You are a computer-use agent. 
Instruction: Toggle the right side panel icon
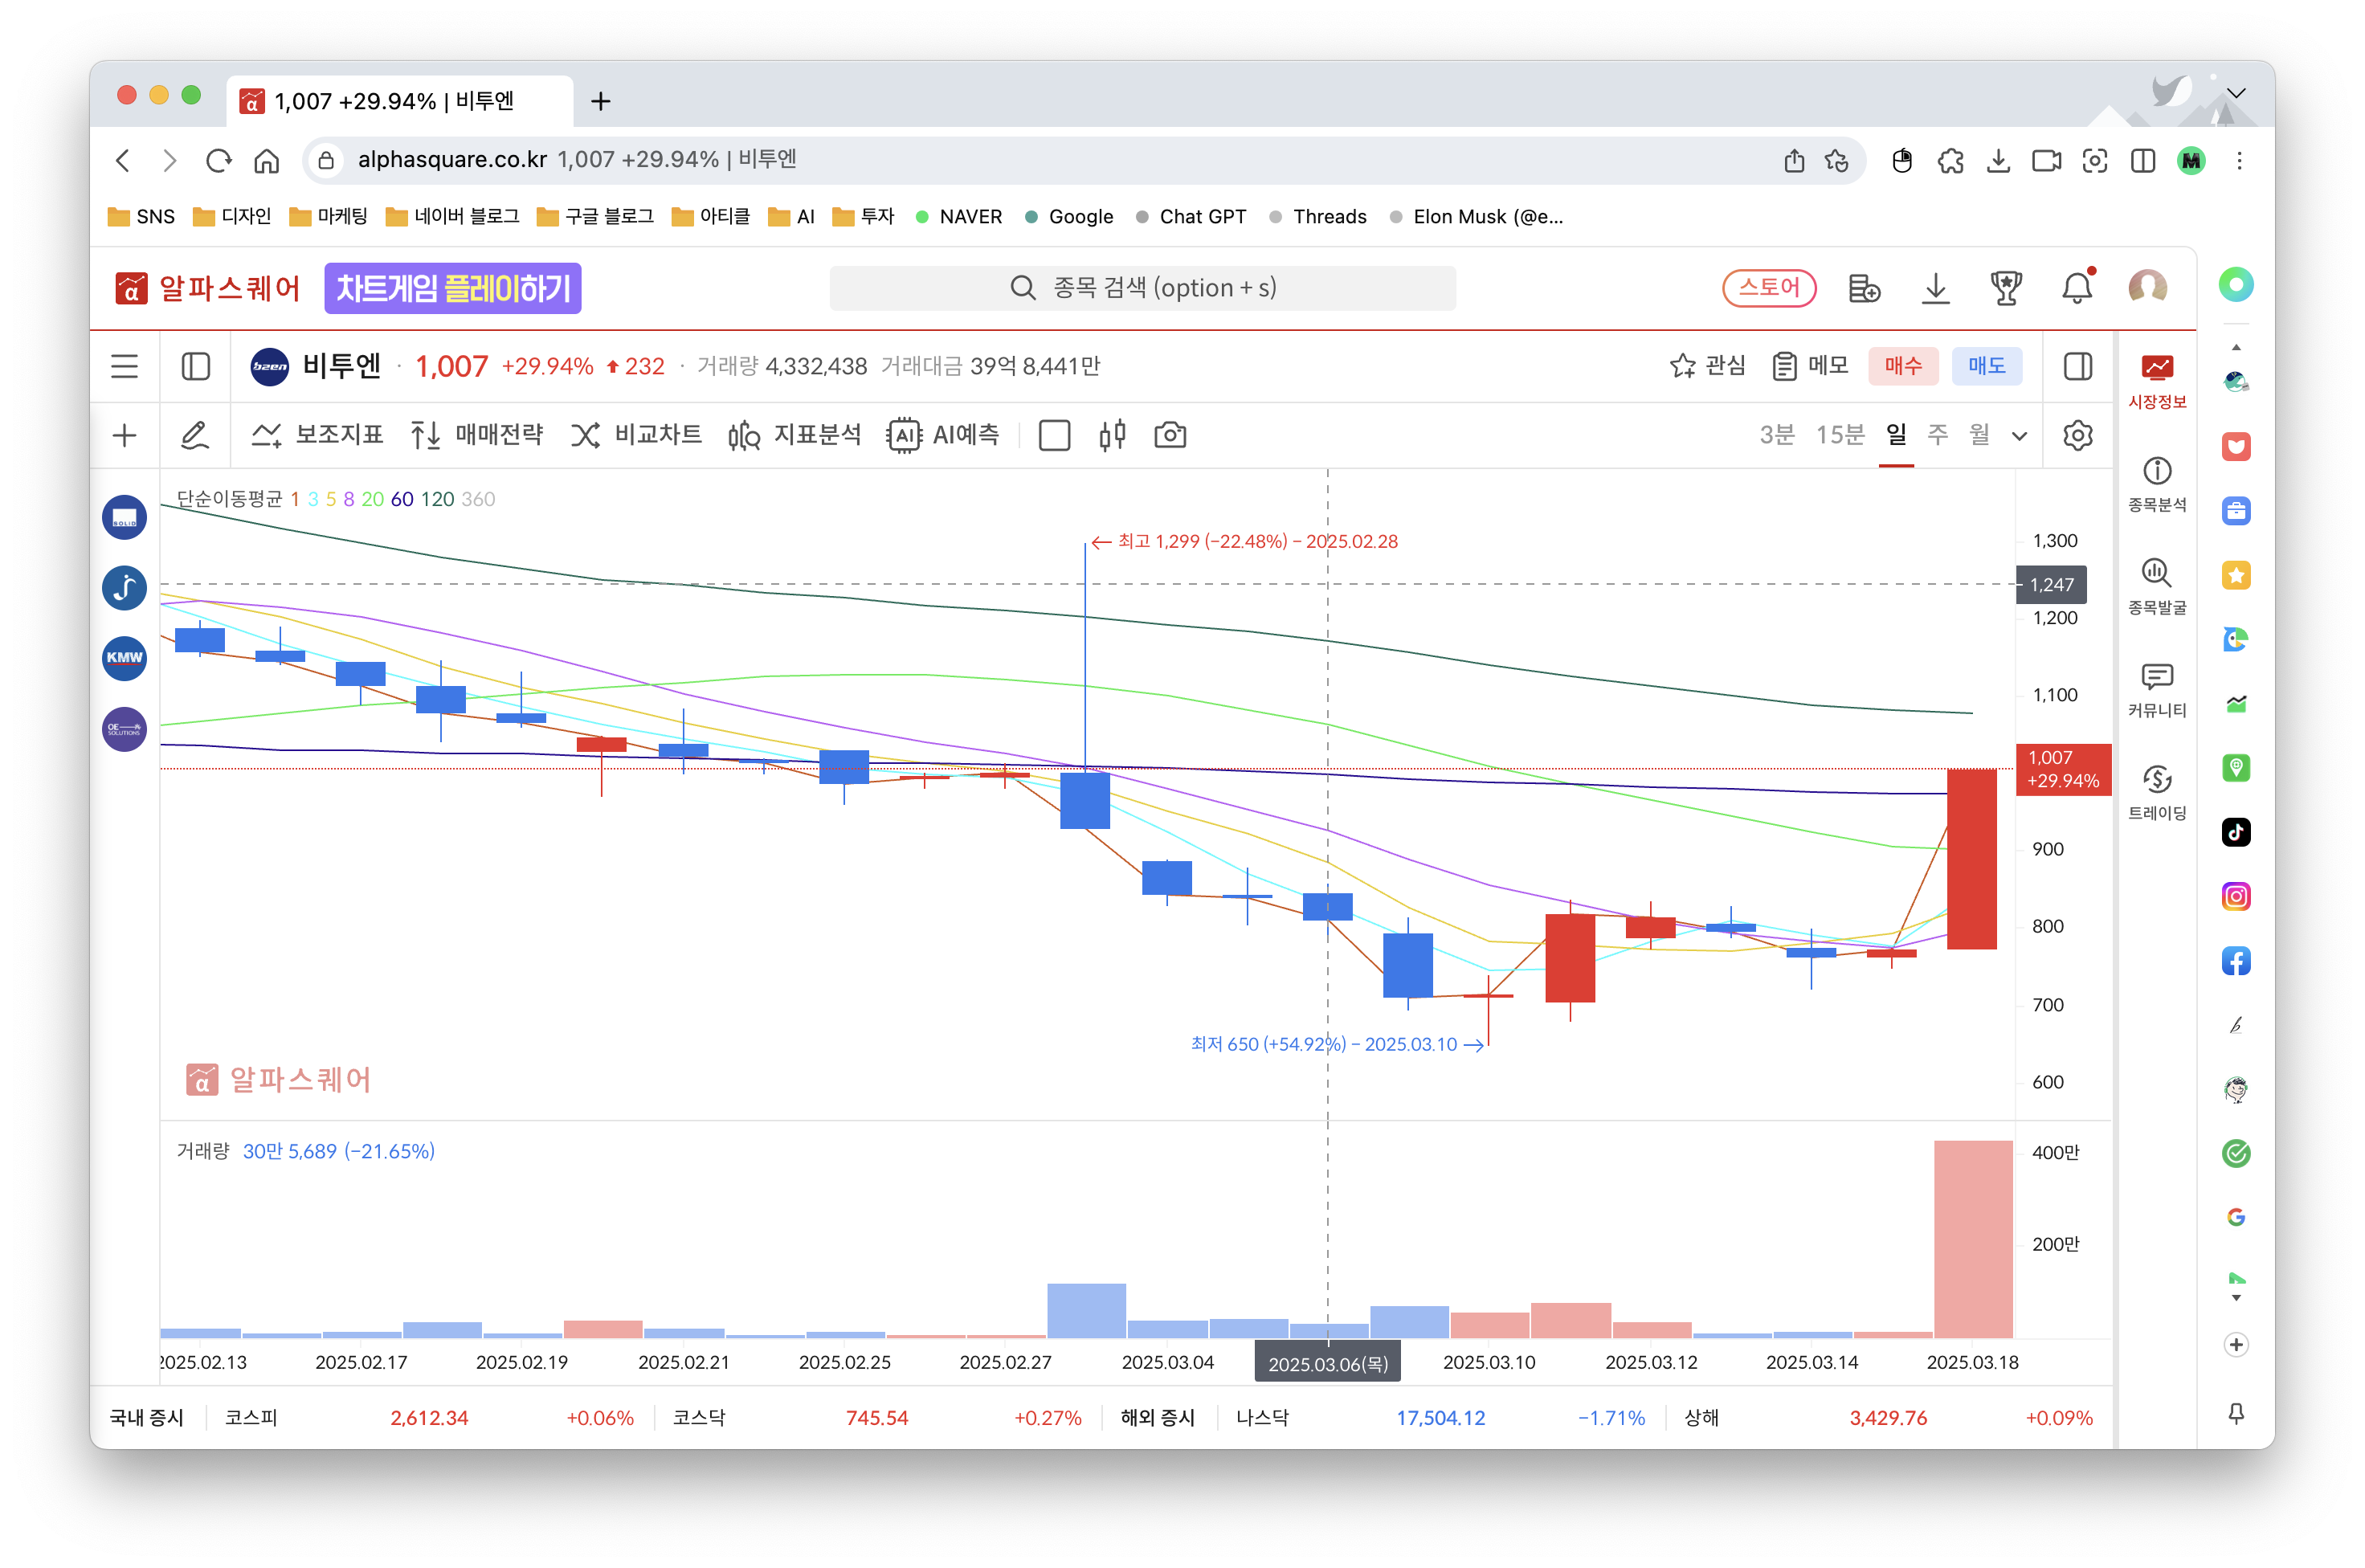point(2077,366)
